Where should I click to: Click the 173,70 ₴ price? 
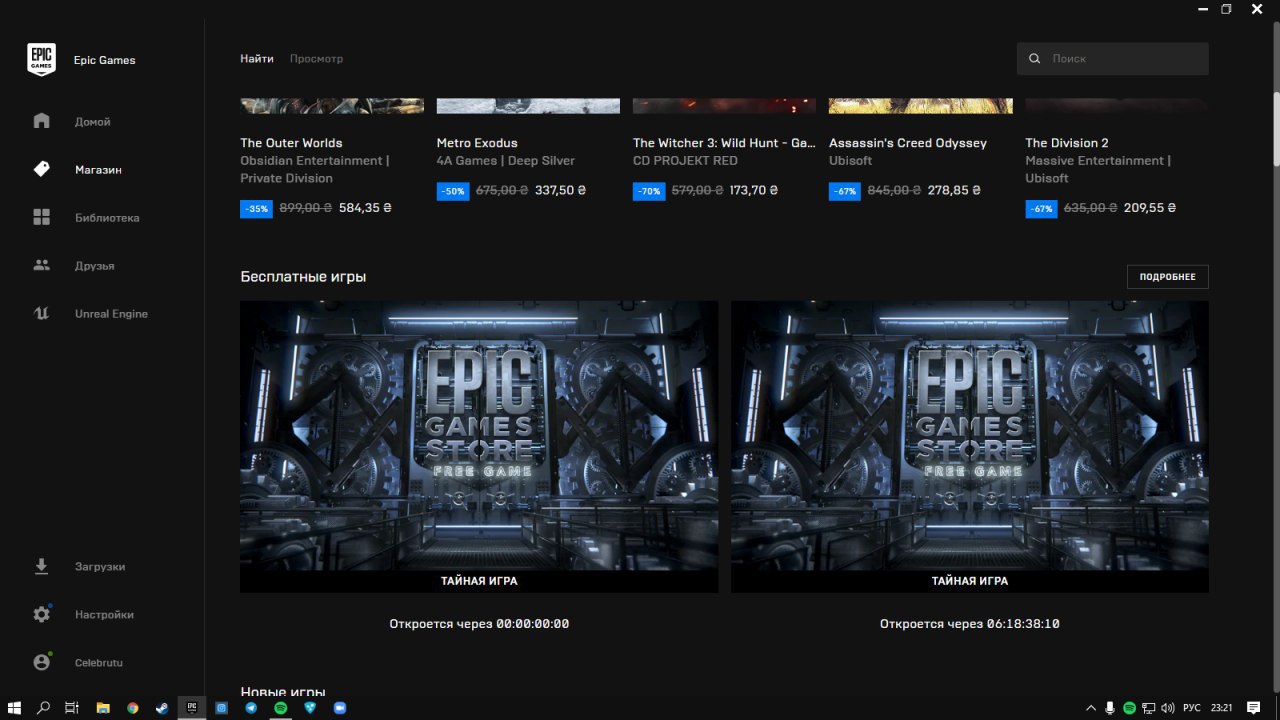pos(754,190)
